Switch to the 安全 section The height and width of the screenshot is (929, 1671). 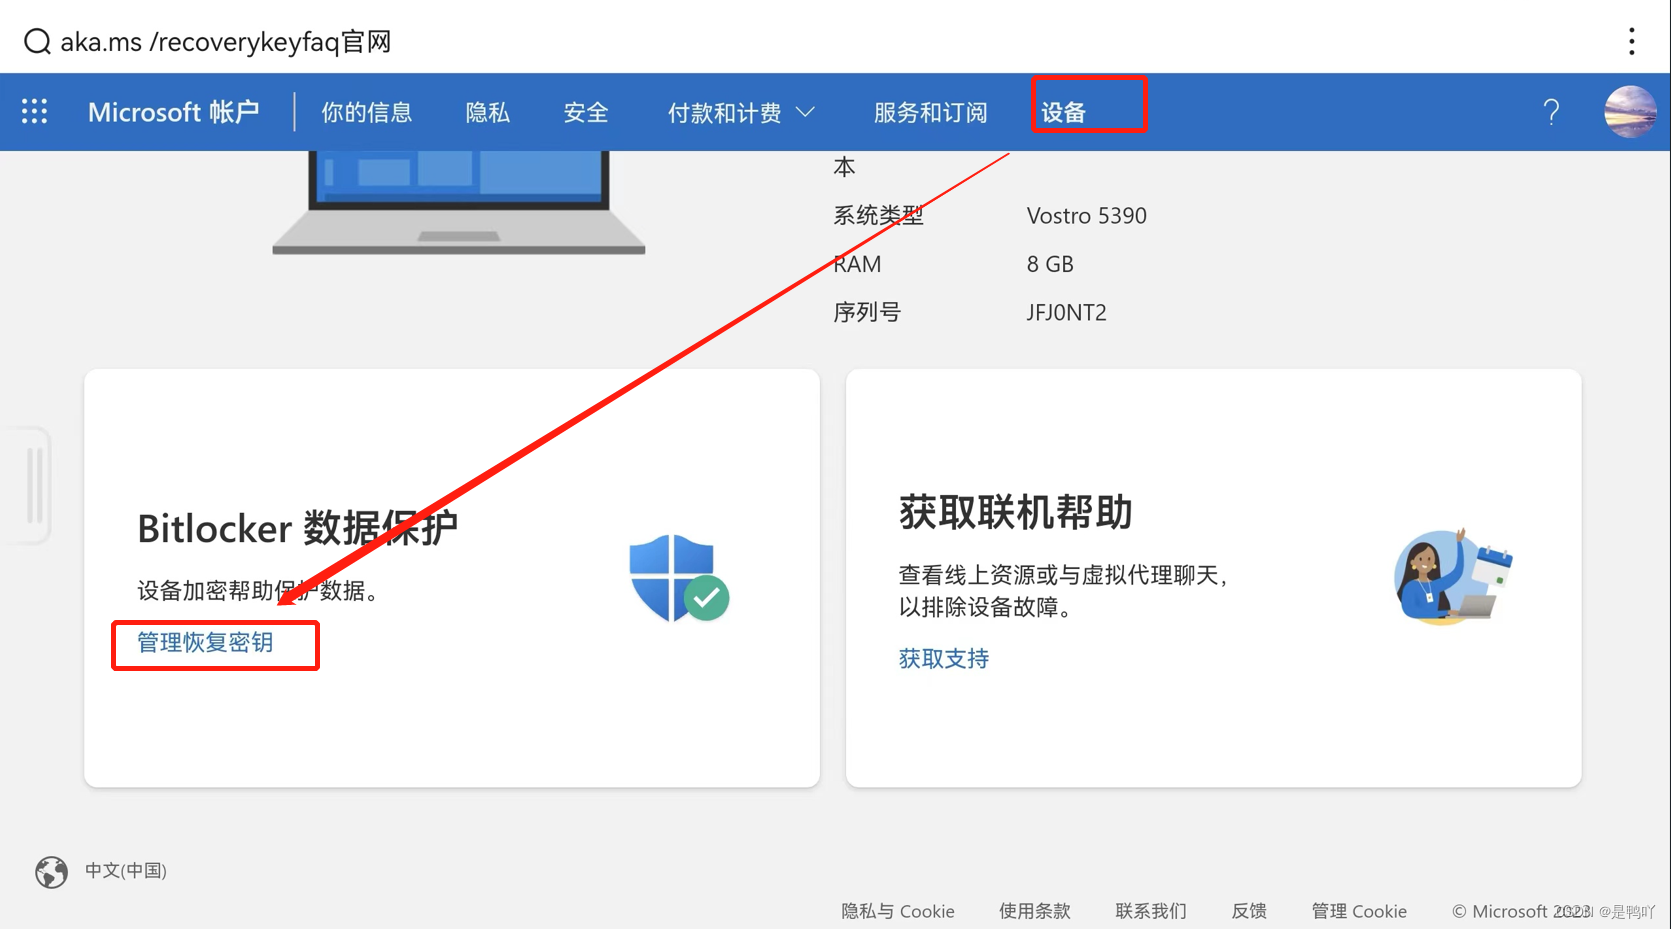pyautogui.click(x=586, y=112)
